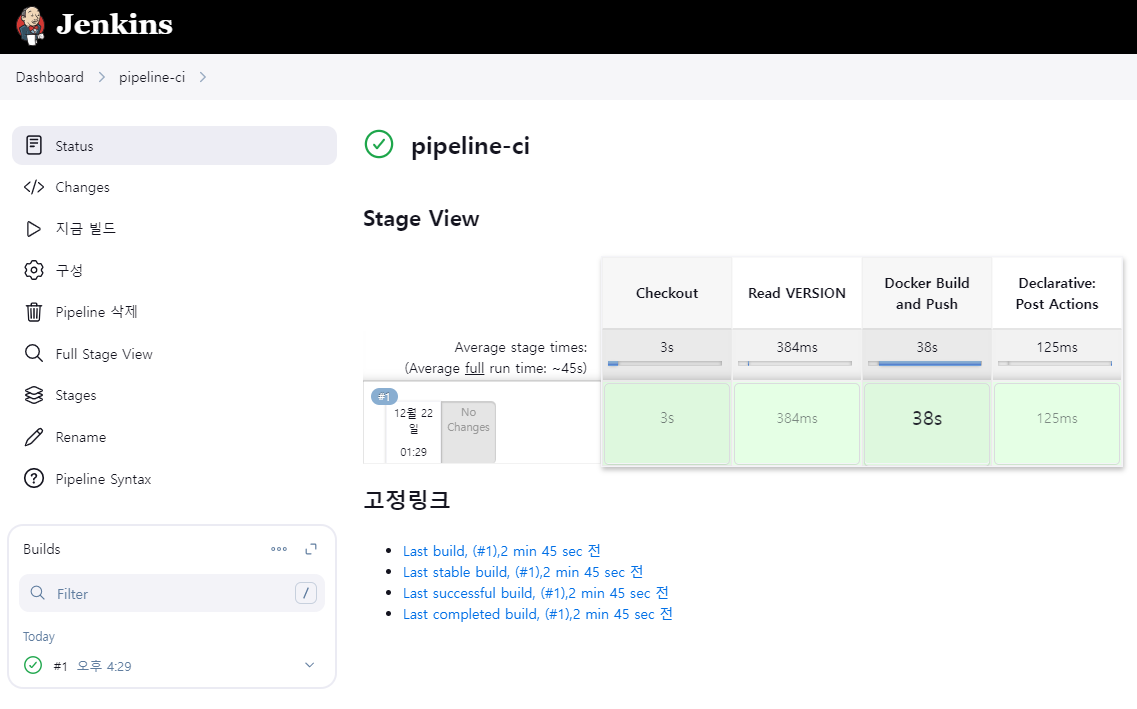Viewport: 1137px width, 709px height.
Task: Expand the build #1 dropdown chevron
Action: coord(310,665)
